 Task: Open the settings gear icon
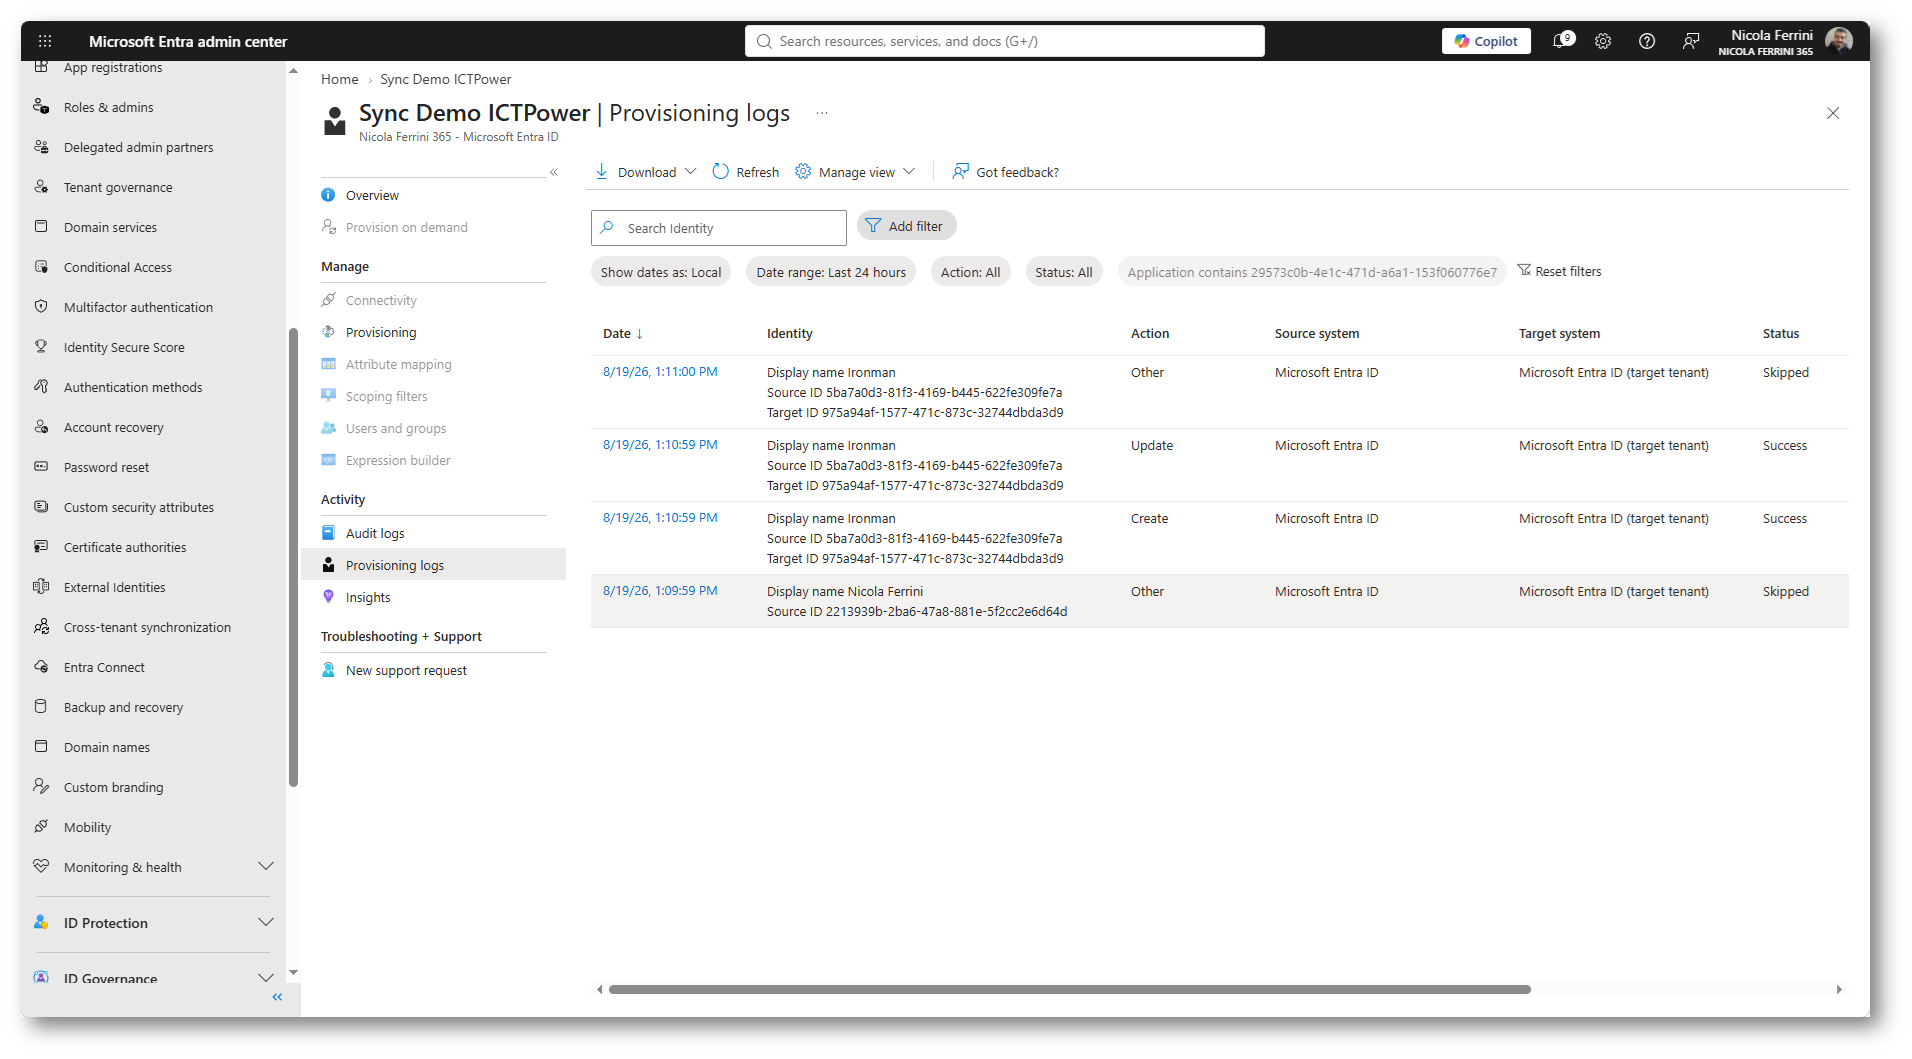(x=1603, y=41)
